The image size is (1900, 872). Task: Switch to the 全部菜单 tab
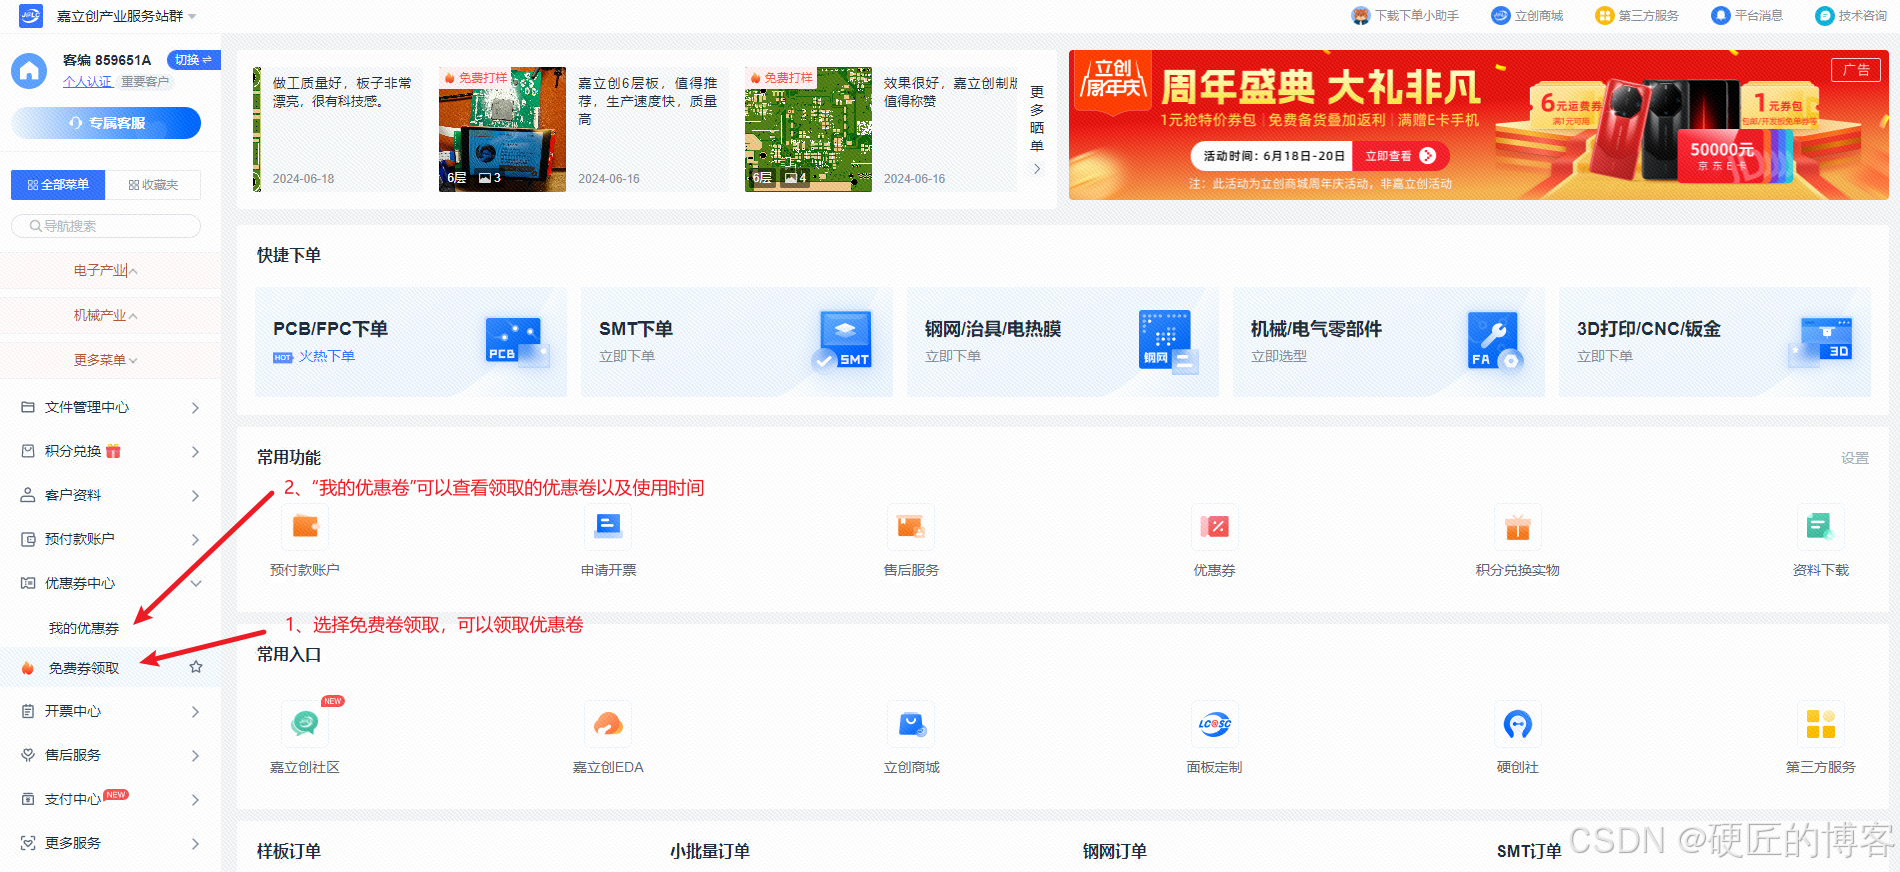point(58,185)
